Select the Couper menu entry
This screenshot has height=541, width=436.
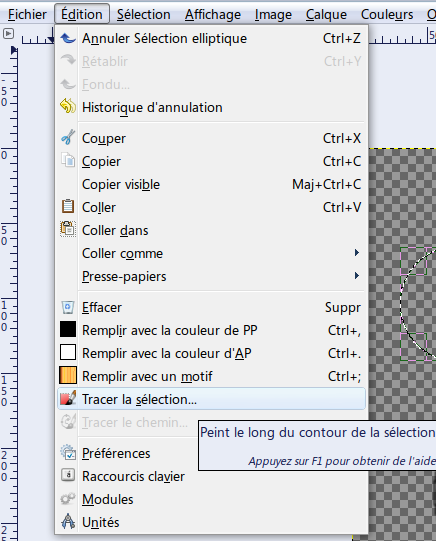coord(211,138)
